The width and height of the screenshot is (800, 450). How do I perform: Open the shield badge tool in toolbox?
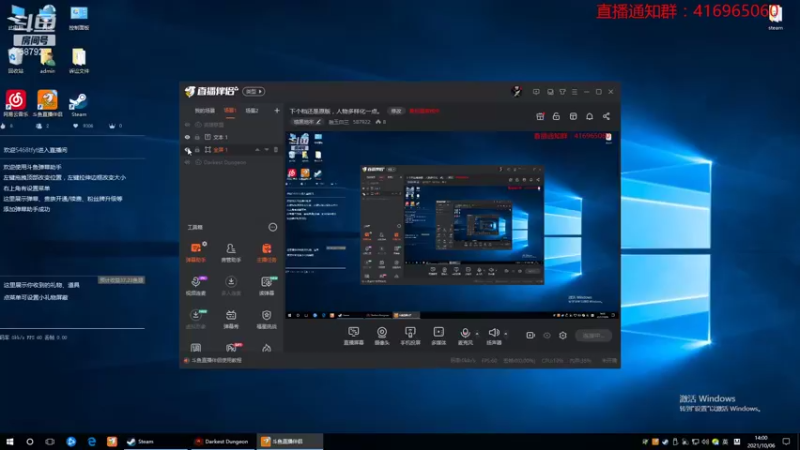coord(266,318)
